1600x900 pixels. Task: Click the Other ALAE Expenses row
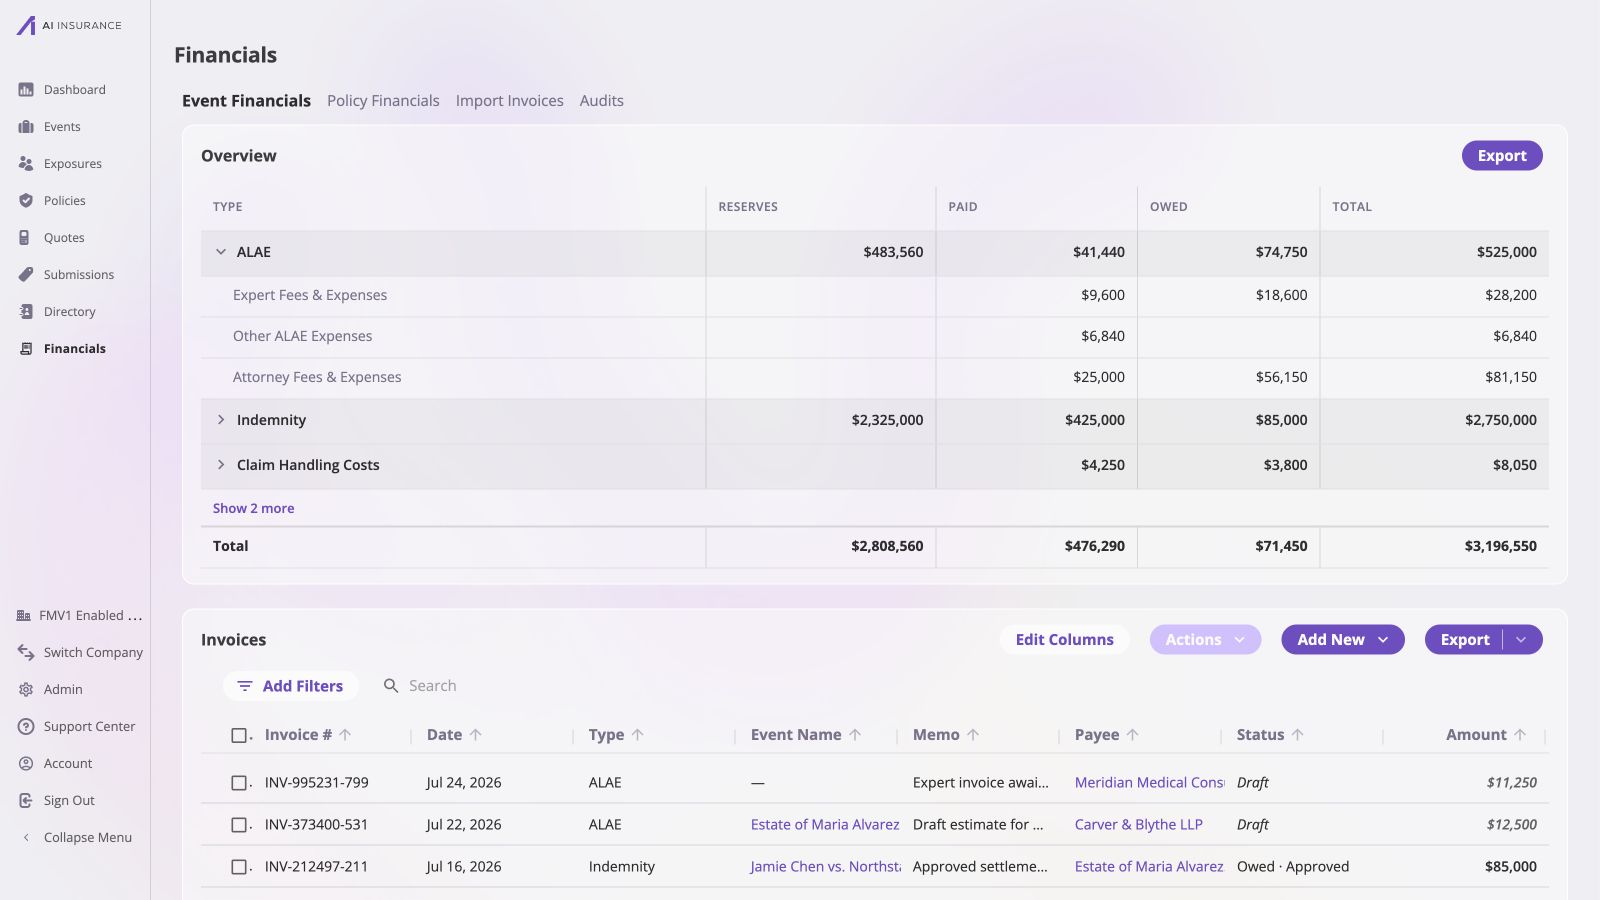coord(875,337)
